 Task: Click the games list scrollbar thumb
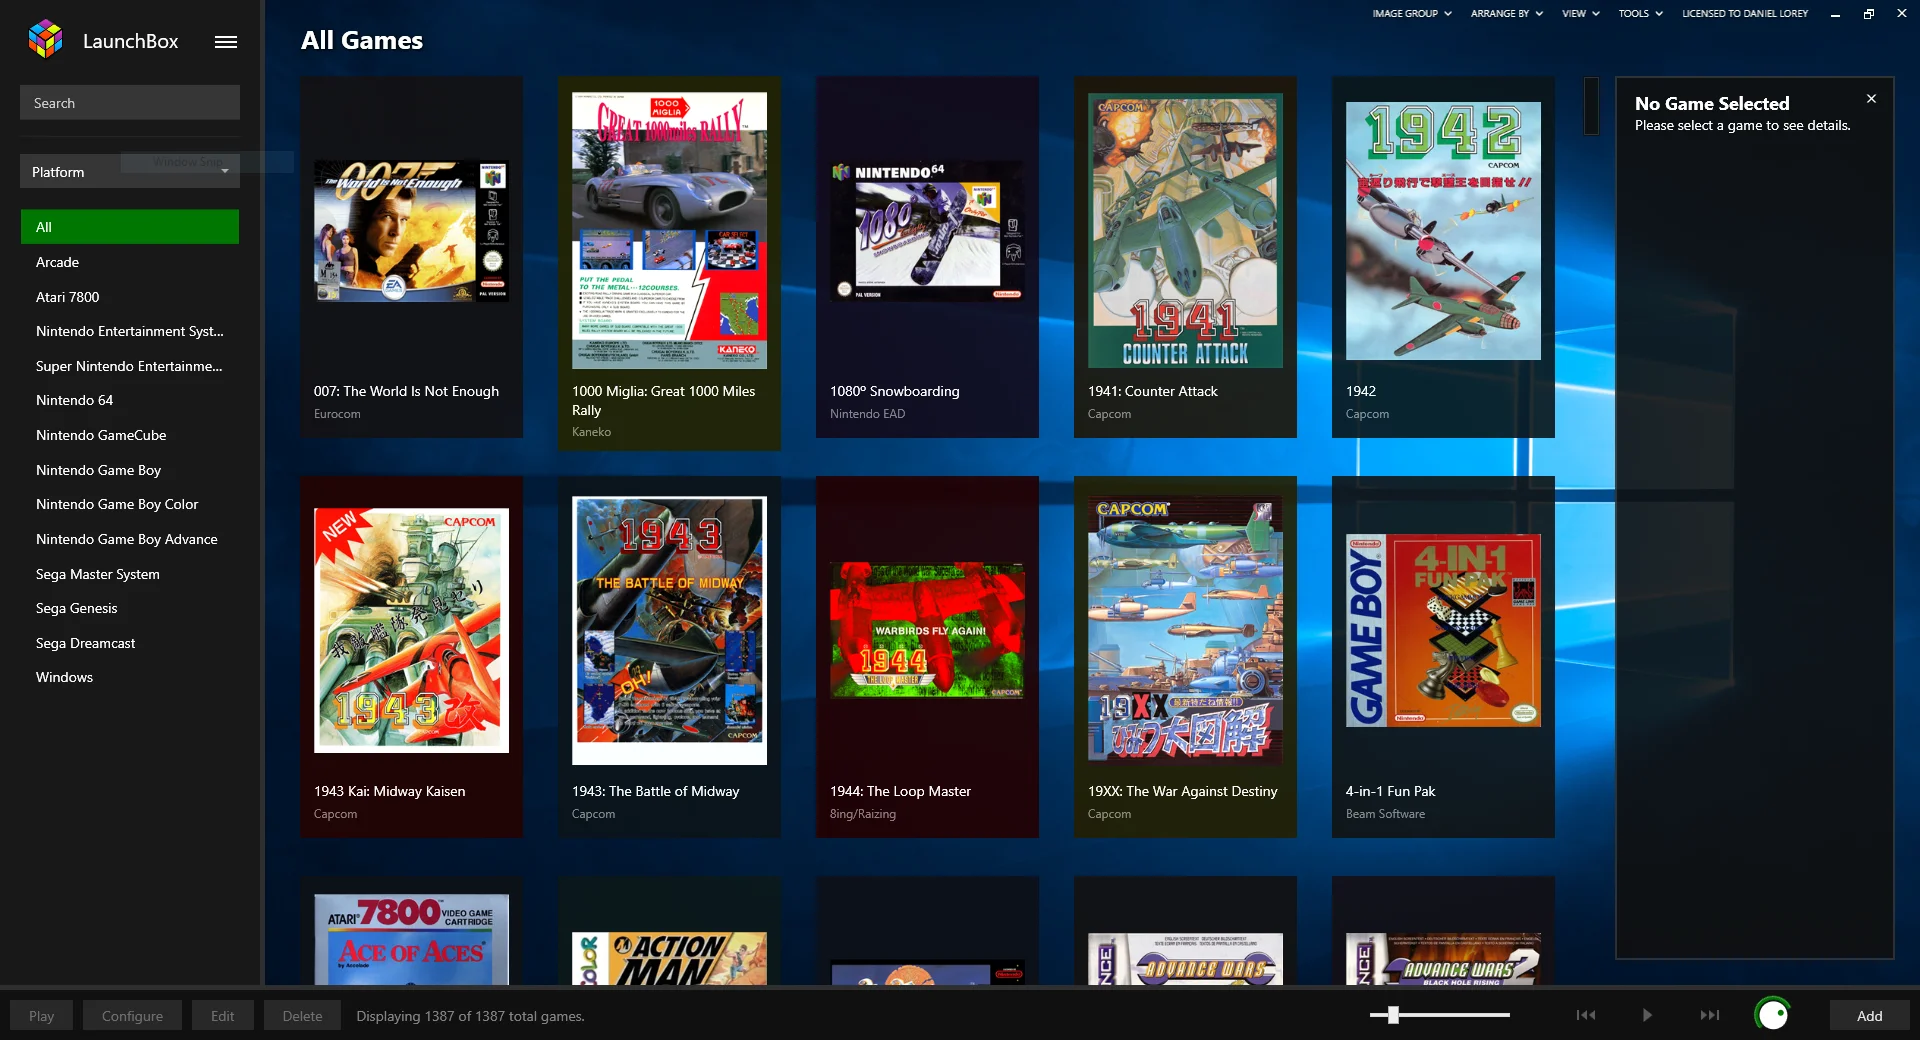click(1591, 106)
